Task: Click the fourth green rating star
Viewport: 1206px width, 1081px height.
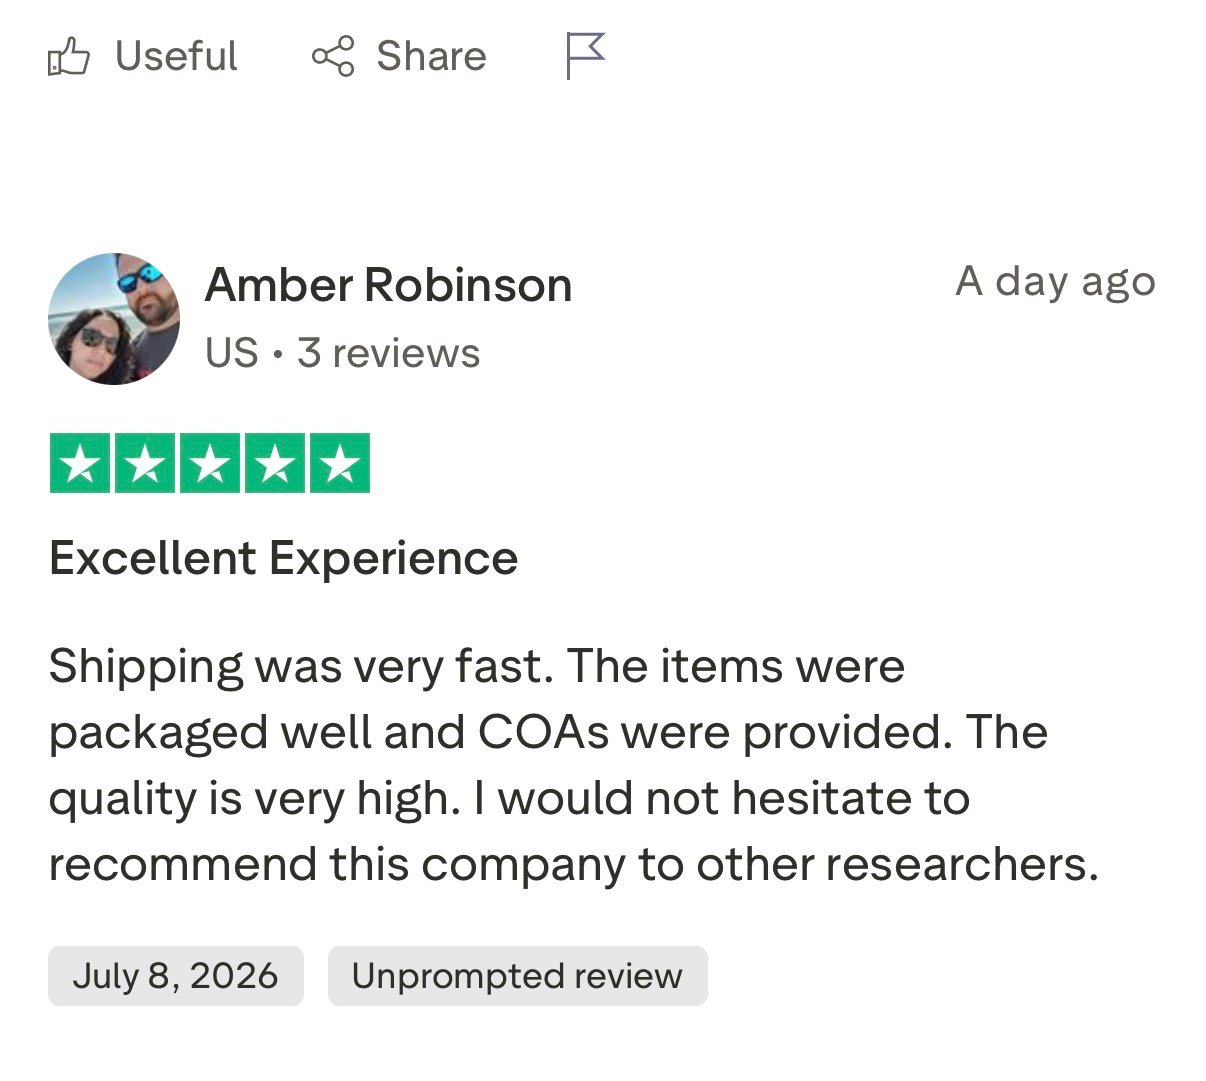Action: pyautogui.click(x=275, y=463)
